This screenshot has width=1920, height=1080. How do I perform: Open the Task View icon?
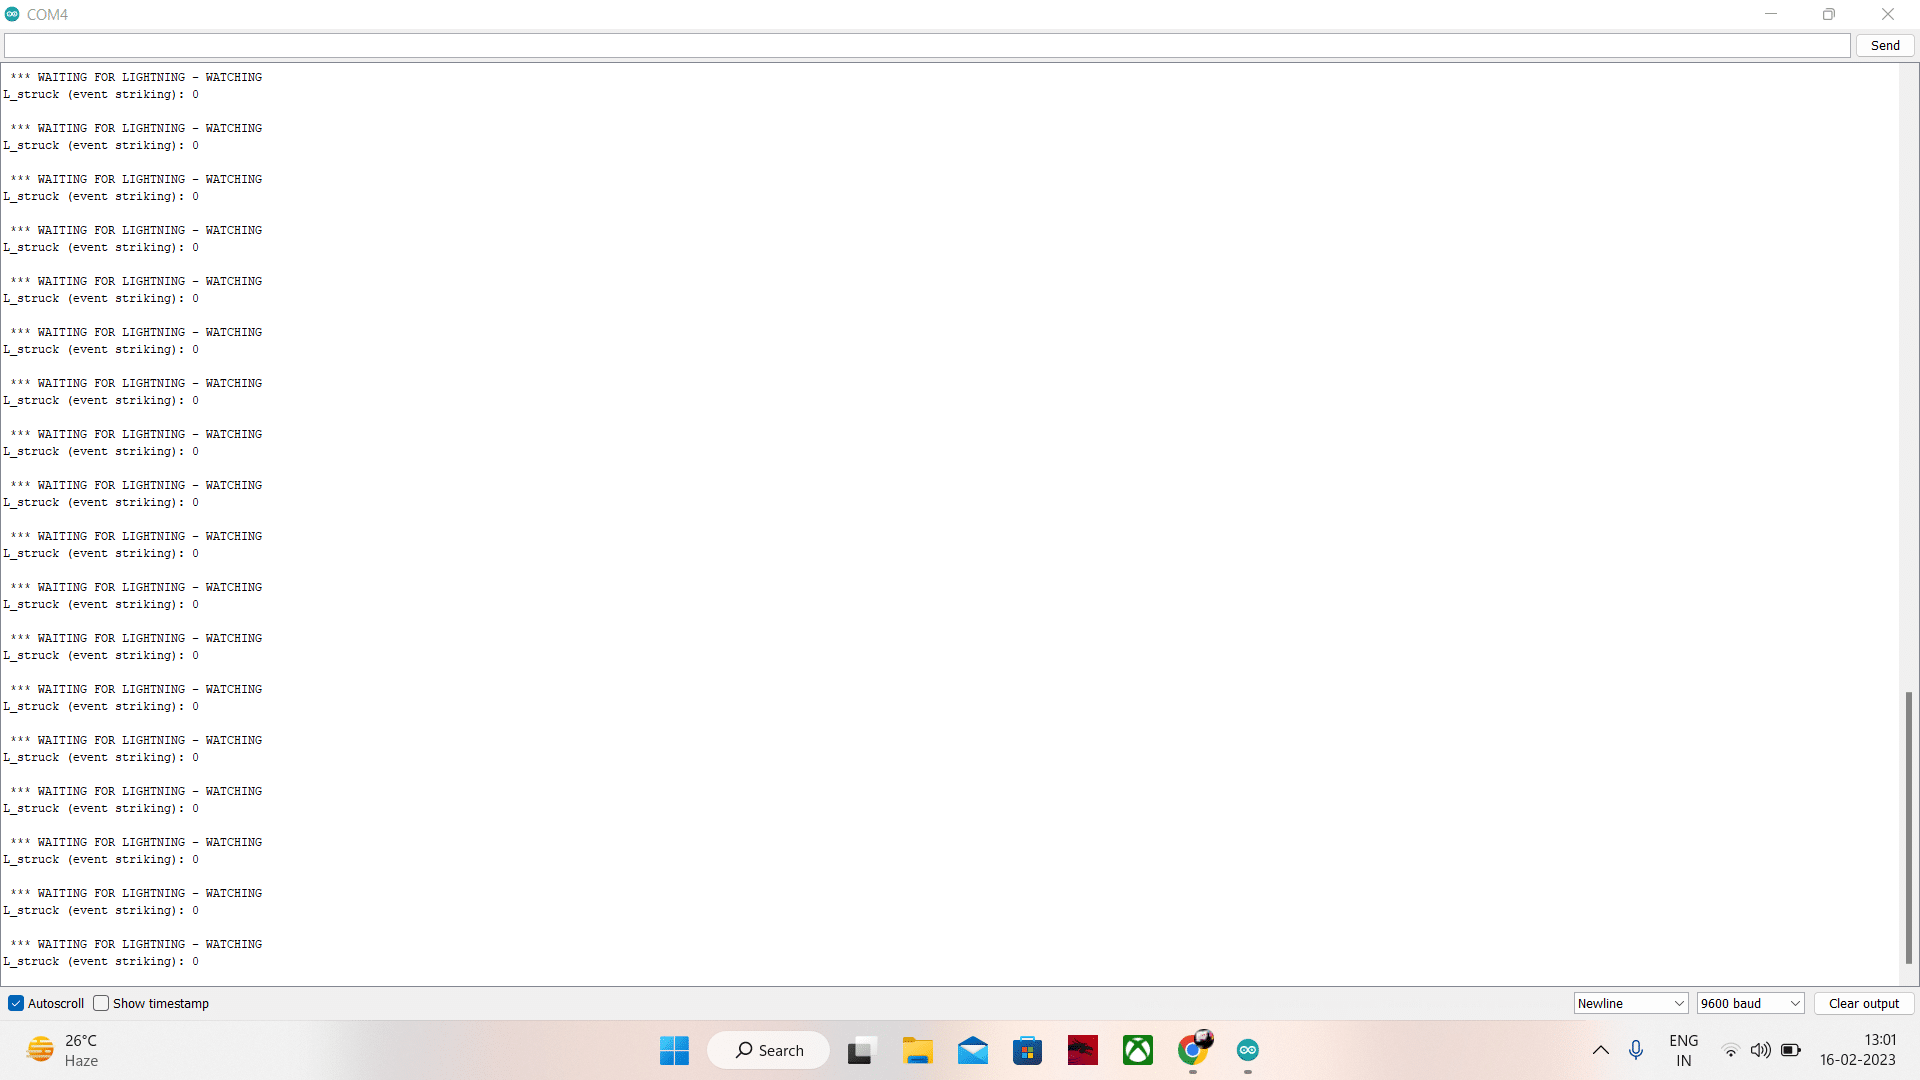(861, 1050)
